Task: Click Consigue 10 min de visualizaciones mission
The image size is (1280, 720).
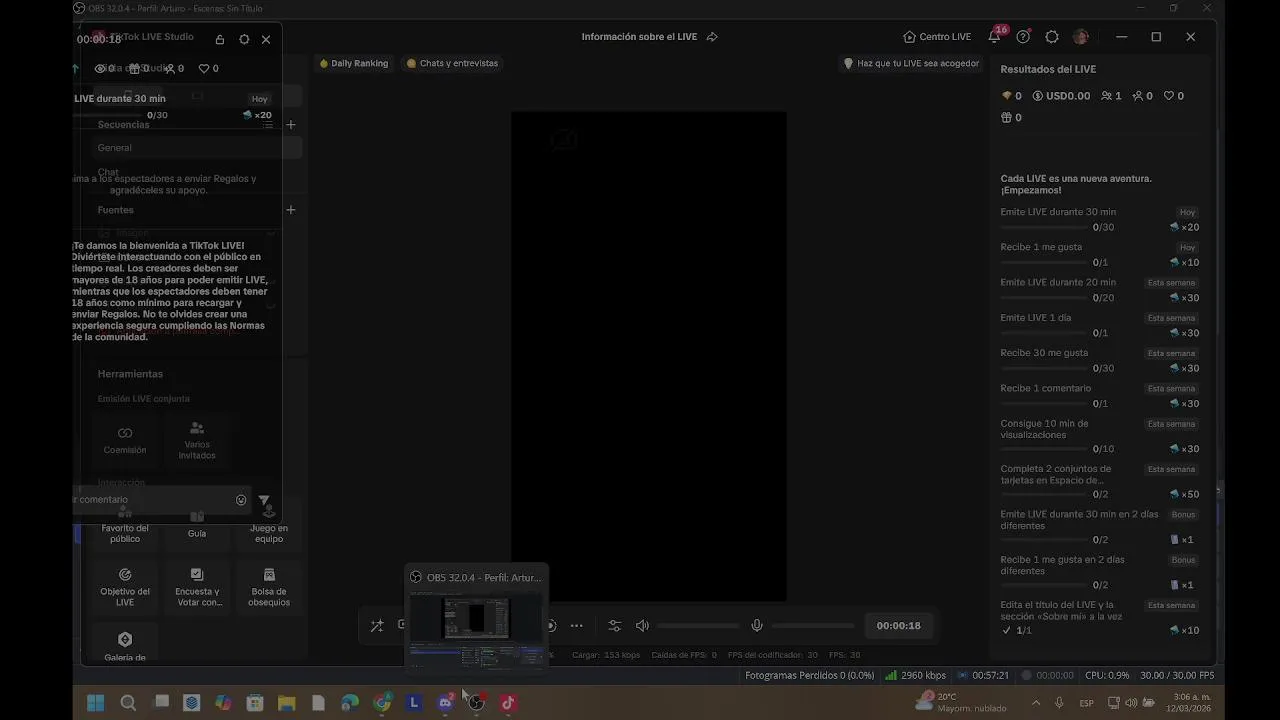Action: (x=1099, y=436)
